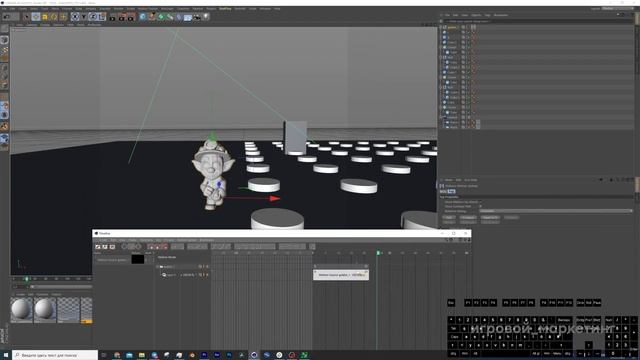Viewport: 640px width, 360px height.
Task: Click Render to Picture Viewer icon
Action: pos(122,17)
